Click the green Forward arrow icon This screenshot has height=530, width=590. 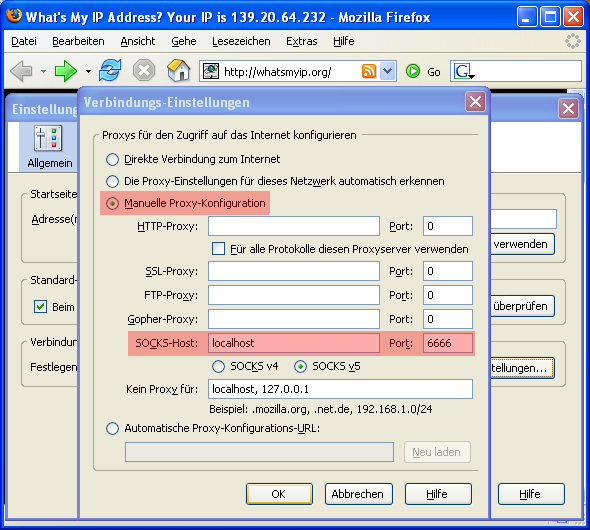tap(65, 71)
